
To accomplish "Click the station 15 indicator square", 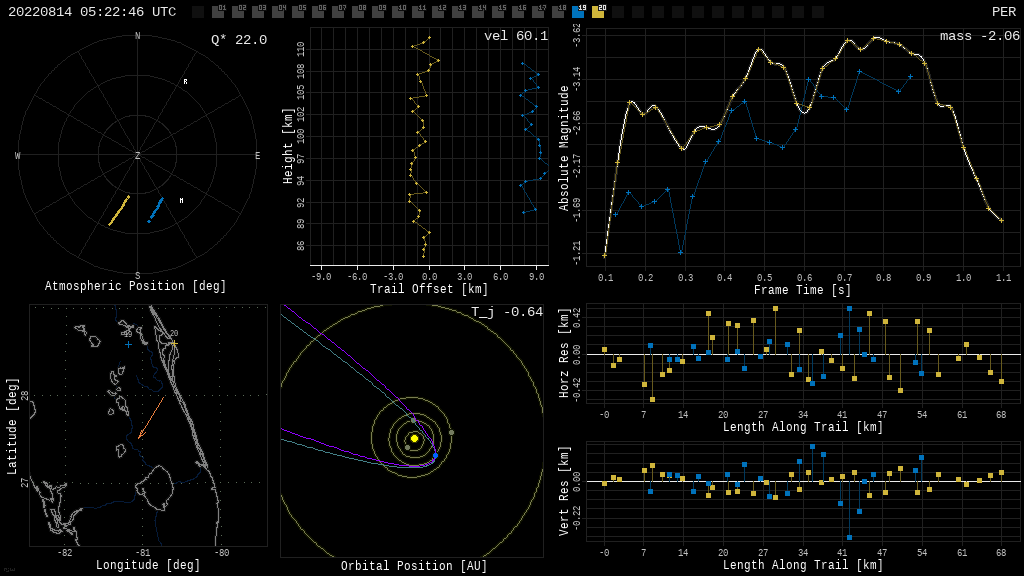I will [x=498, y=12].
